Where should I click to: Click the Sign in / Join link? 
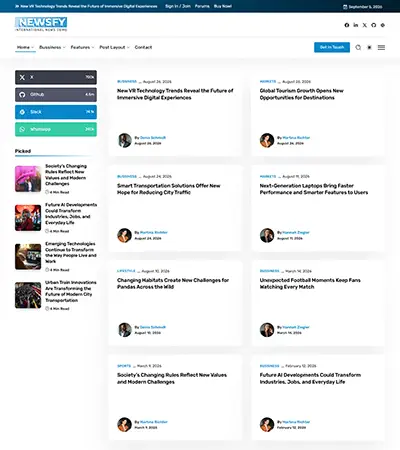[x=178, y=6]
